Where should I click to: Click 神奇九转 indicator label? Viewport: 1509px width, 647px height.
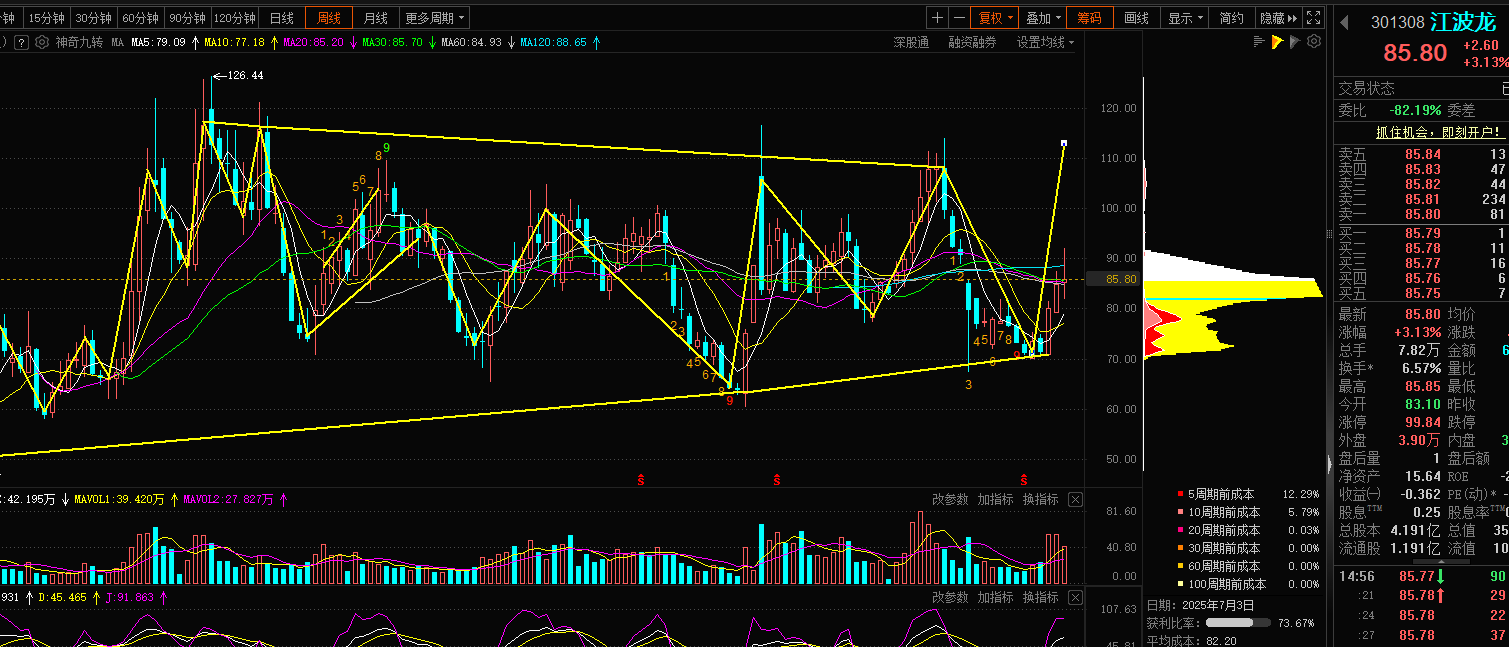click(79, 42)
